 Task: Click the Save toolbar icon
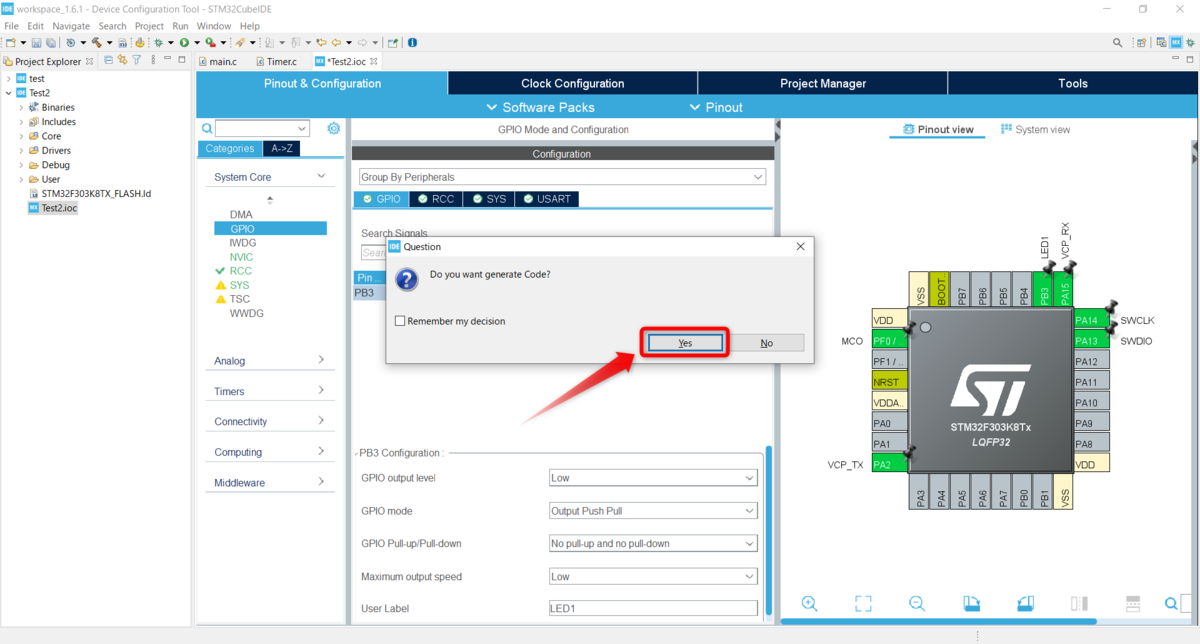[36, 43]
